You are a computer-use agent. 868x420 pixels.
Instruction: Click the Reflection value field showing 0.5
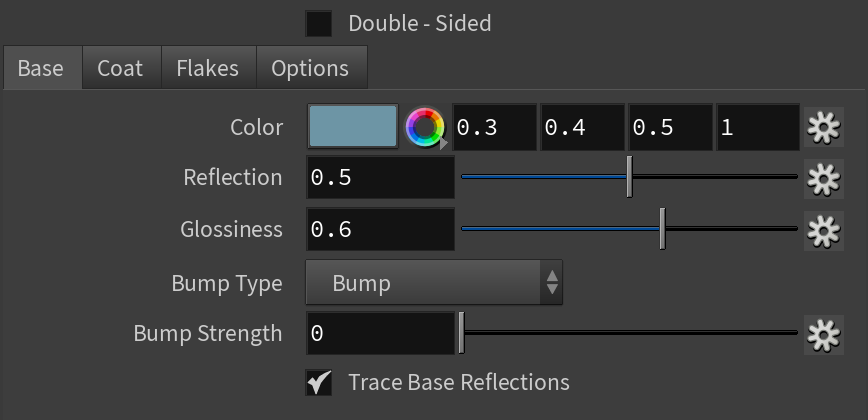(380, 177)
